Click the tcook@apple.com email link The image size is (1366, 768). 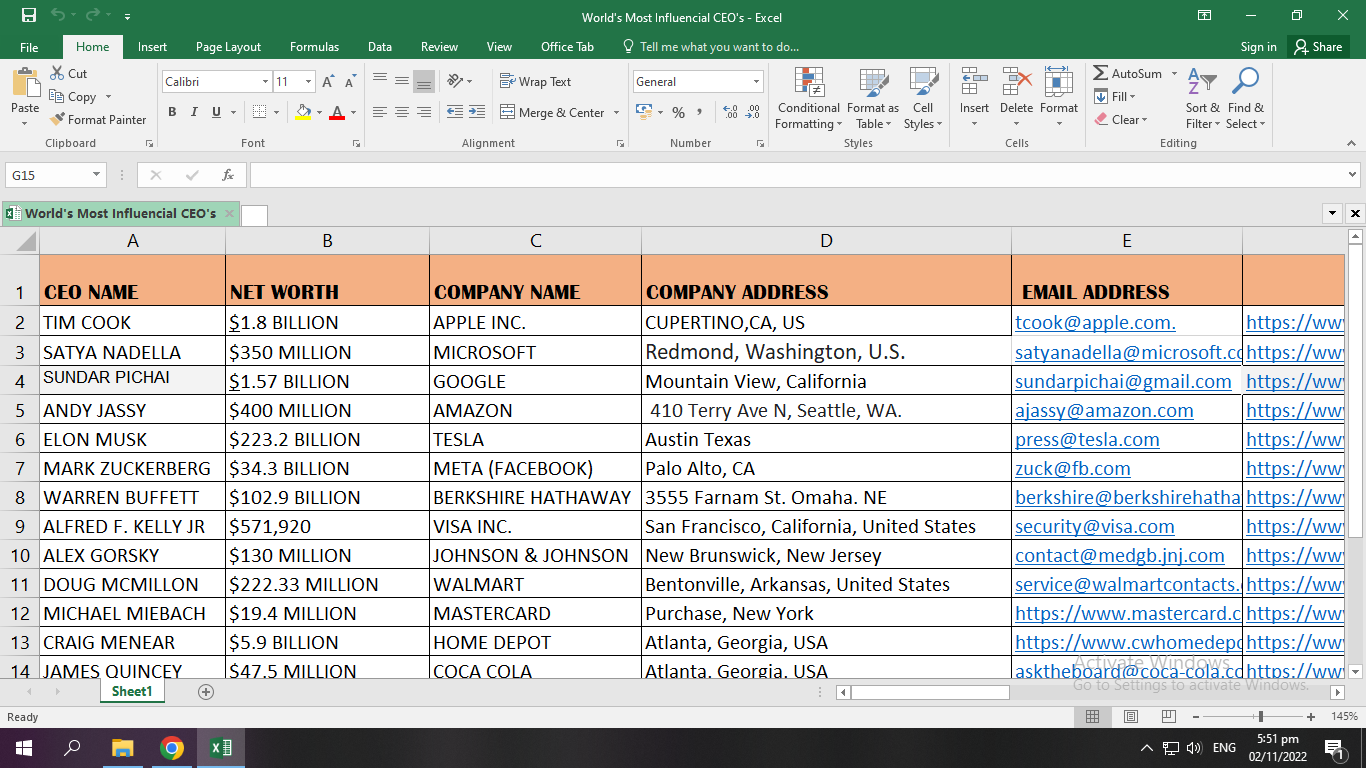[x=1095, y=323]
